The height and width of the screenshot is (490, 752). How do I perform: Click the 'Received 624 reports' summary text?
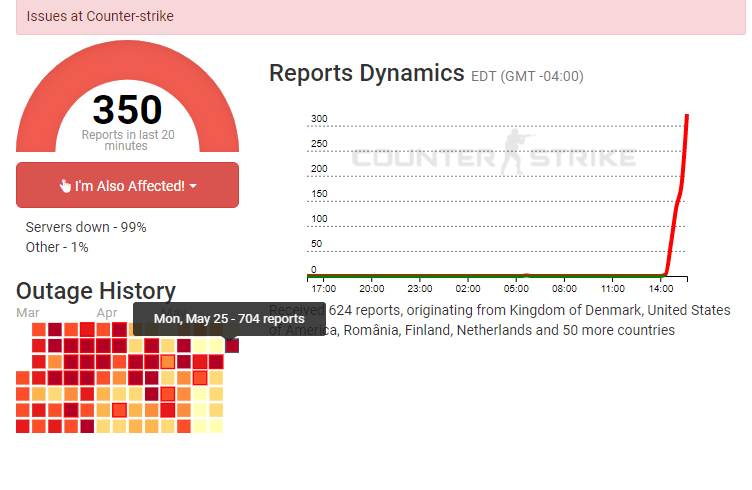500,320
